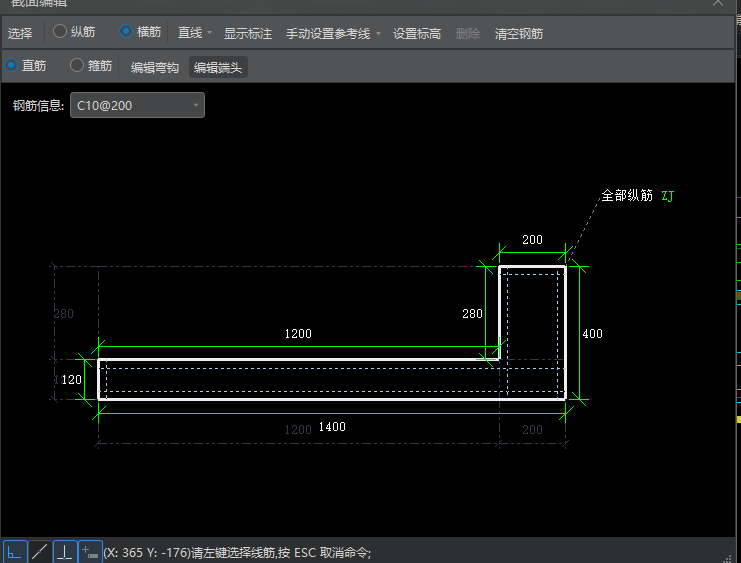This screenshot has height=563, width=741.
Task: Click 清空钢筋 button
Action: coord(518,34)
